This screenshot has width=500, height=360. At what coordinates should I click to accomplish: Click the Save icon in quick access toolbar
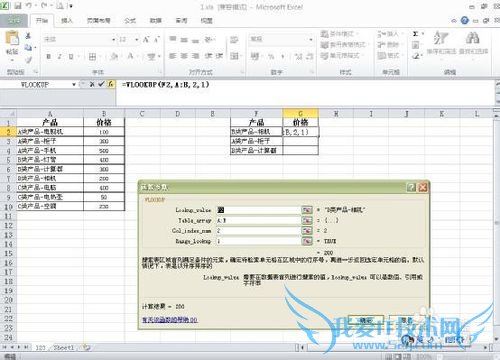[x=18, y=6]
